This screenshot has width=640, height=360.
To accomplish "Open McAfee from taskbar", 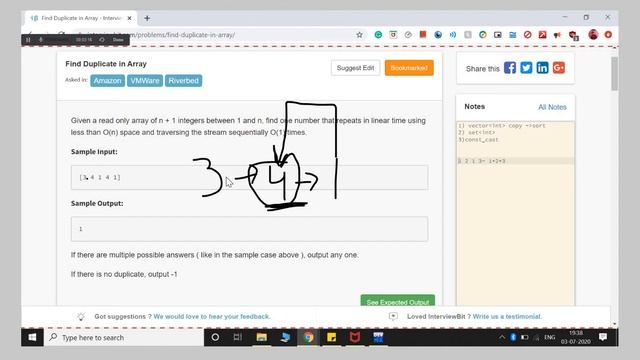I will point(355,338).
